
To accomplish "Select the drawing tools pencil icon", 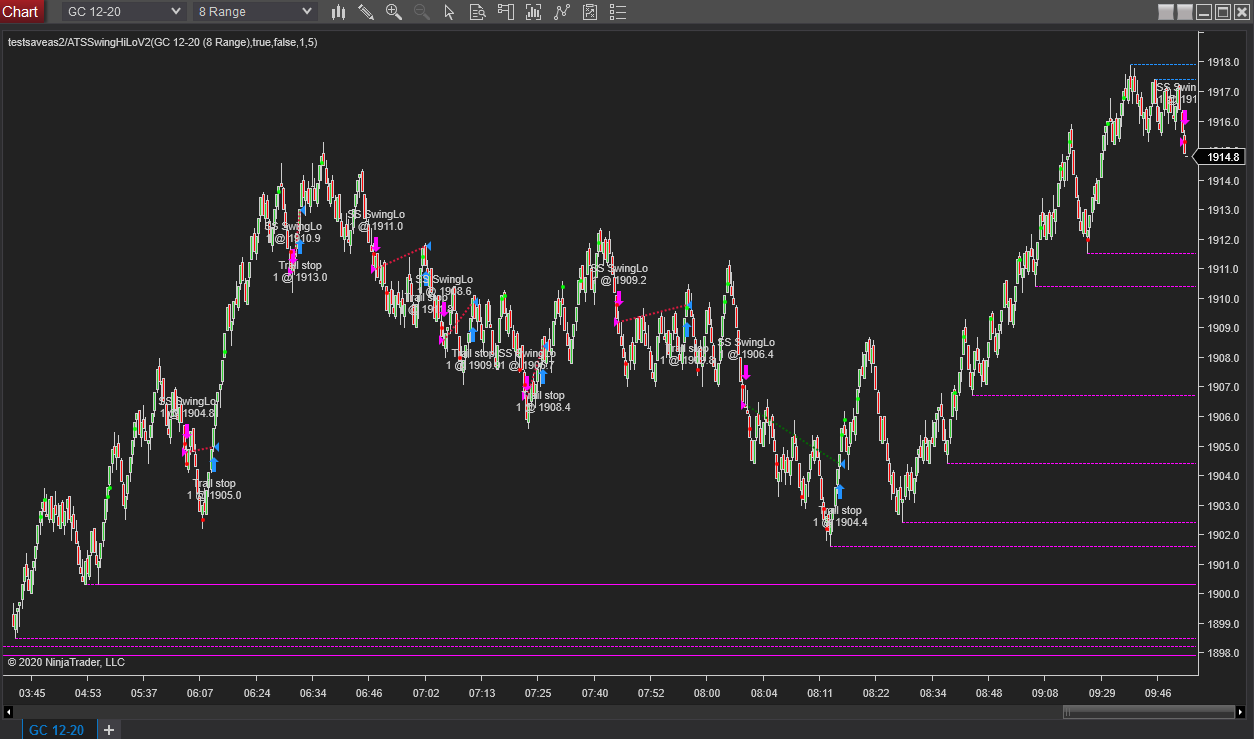I will pos(366,12).
